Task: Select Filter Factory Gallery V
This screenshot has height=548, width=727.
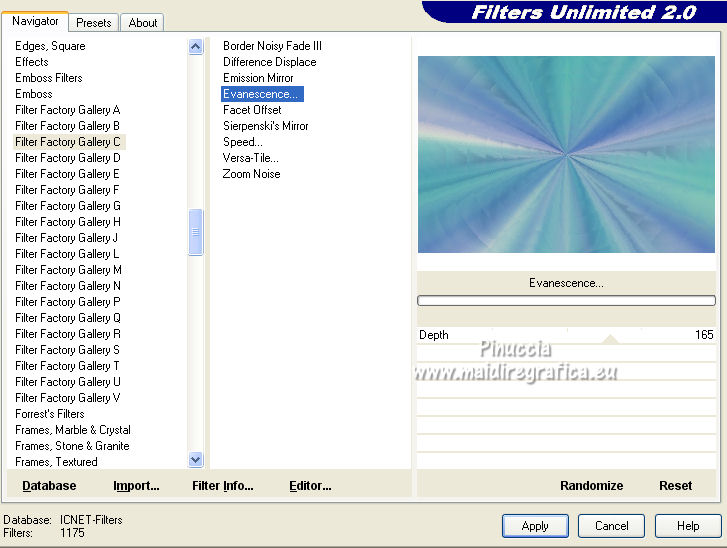Action: (68, 398)
